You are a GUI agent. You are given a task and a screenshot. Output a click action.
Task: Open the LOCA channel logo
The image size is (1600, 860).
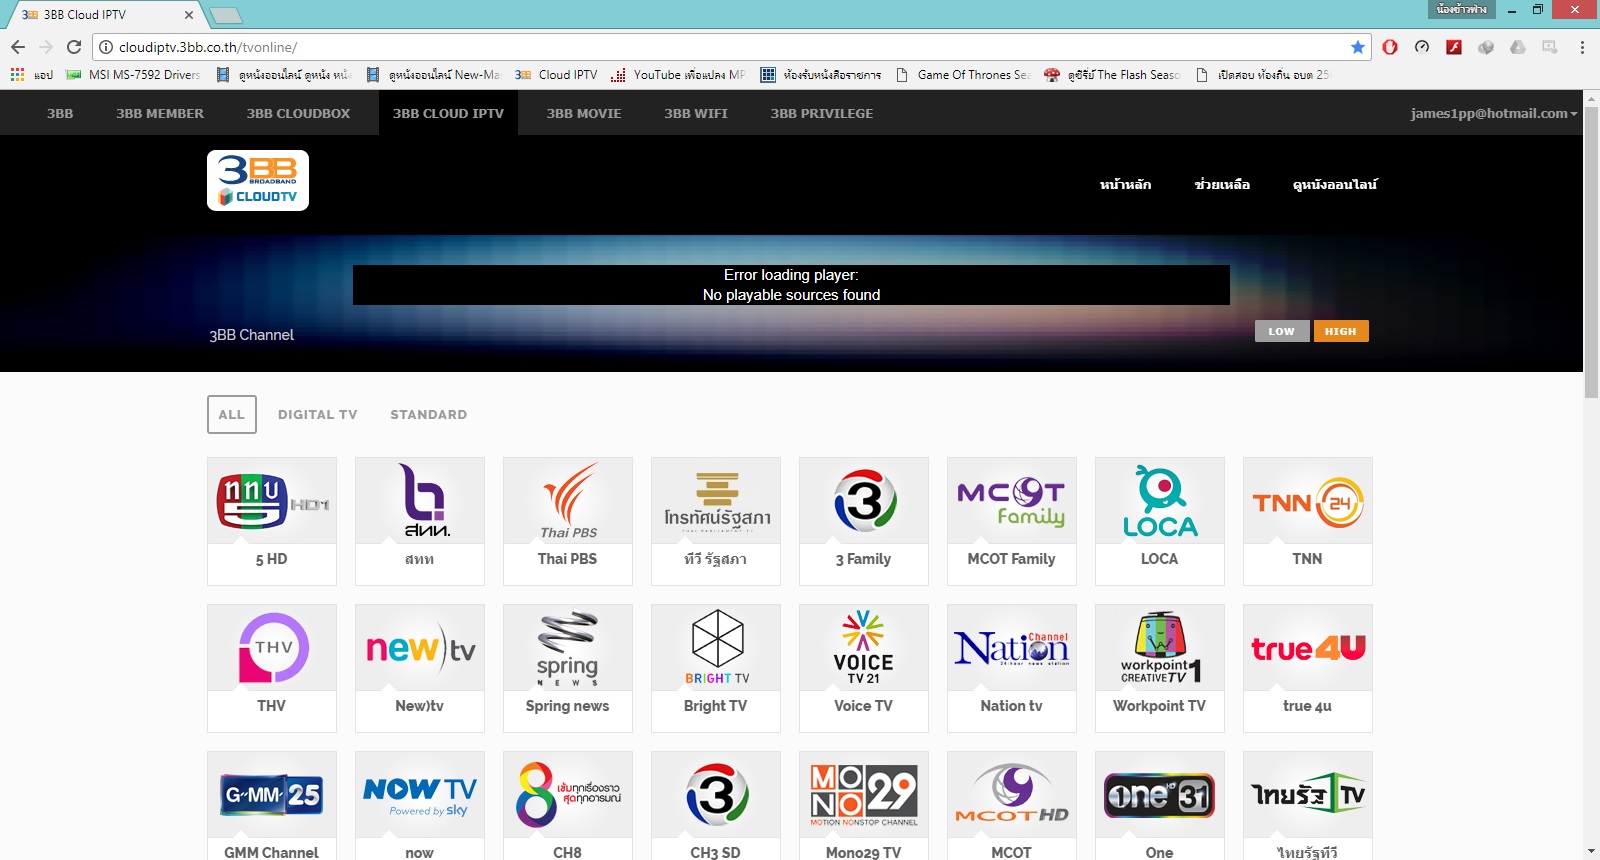(x=1160, y=501)
